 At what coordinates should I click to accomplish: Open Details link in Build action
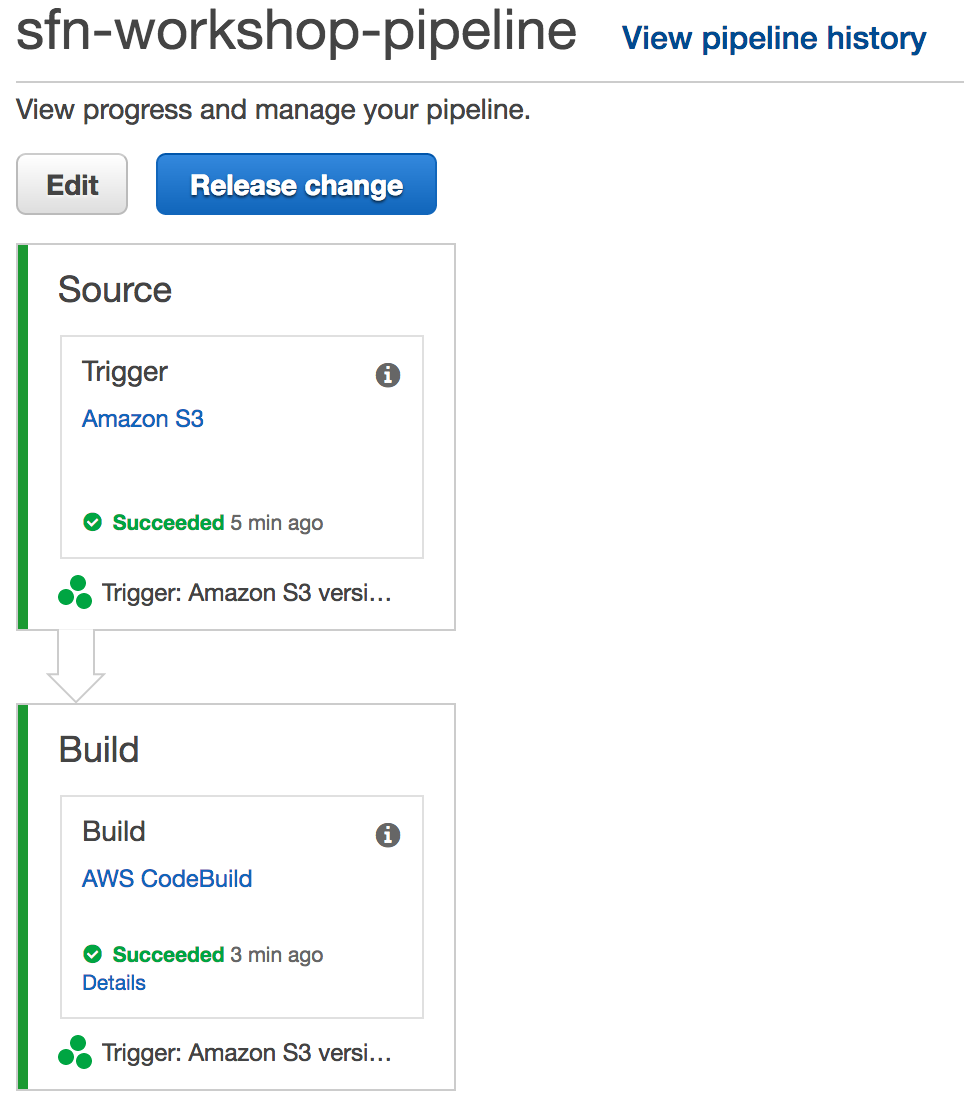[114, 983]
